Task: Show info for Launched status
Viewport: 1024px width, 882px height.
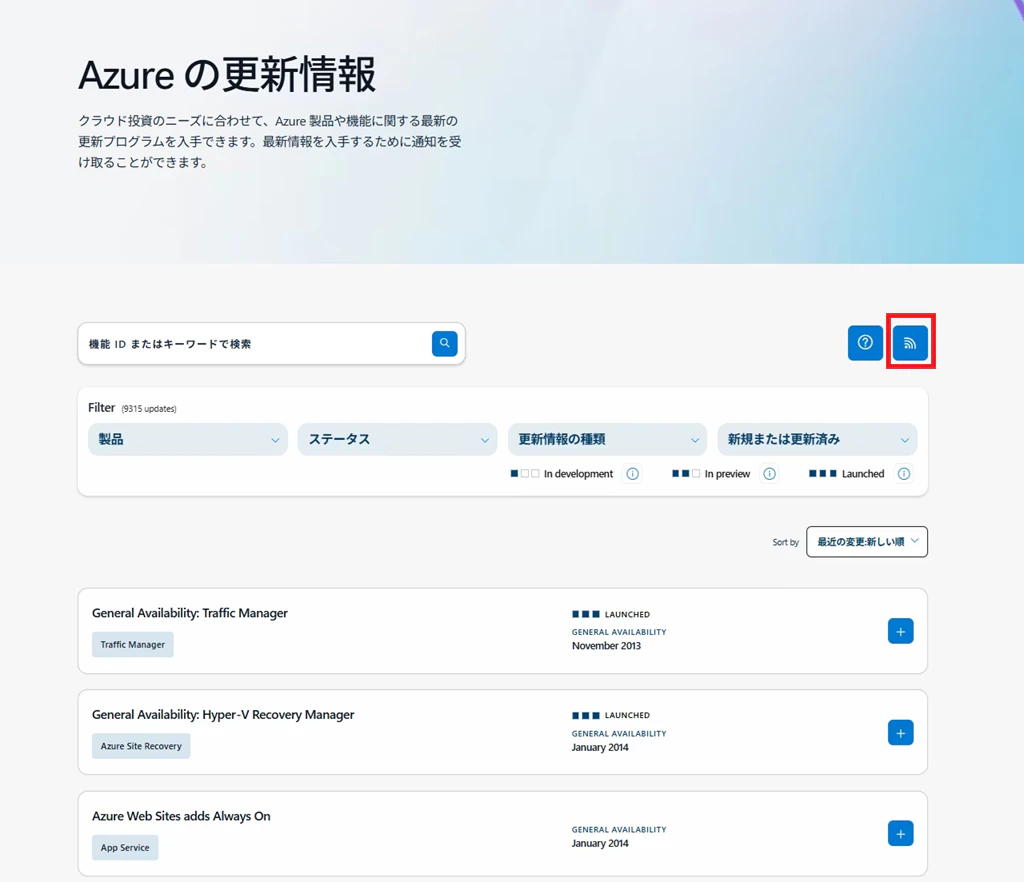Action: coord(904,474)
